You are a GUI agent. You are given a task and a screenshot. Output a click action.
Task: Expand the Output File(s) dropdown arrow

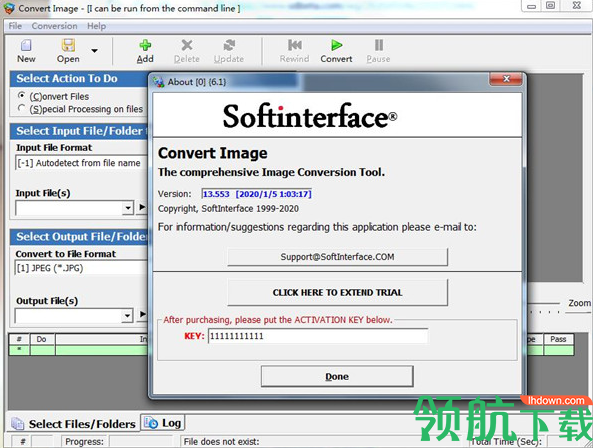(x=127, y=315)
